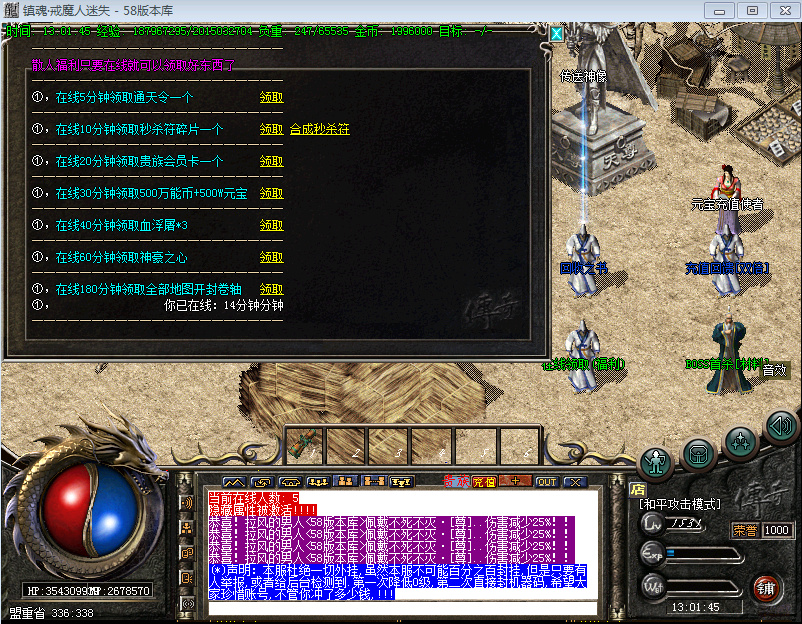Claim the 60-minute 神豪之心 reward
This screenshot has width=802, height=624.
point(271,258)
